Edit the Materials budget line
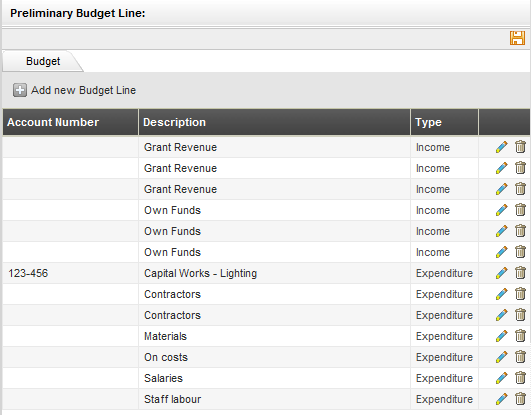Screen dimensions: 531x415 [x=502, y=336]
